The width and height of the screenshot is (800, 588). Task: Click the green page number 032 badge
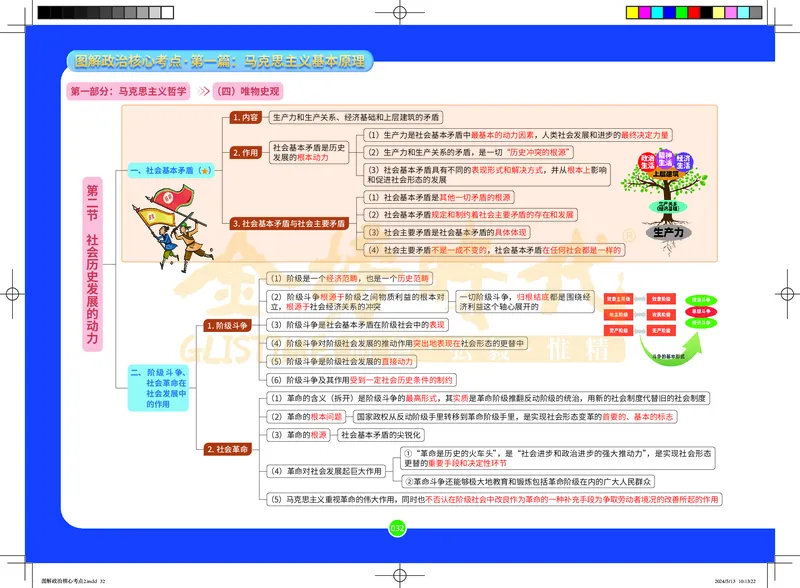tap(397, 527)
